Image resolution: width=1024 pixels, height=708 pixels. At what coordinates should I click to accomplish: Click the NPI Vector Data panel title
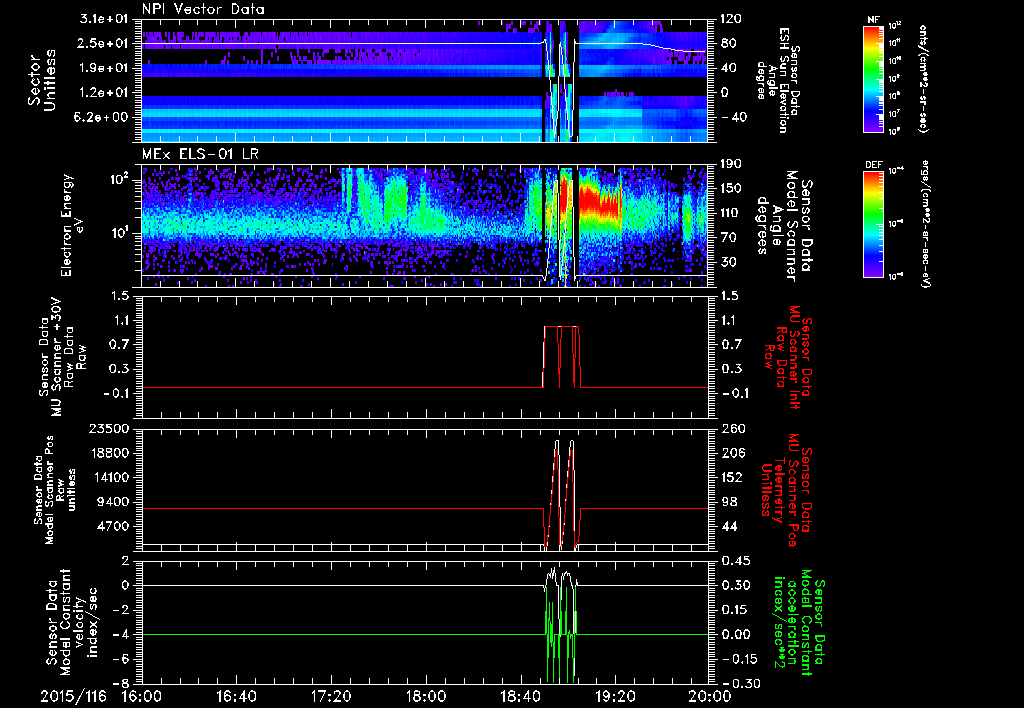tap(203, 9)
